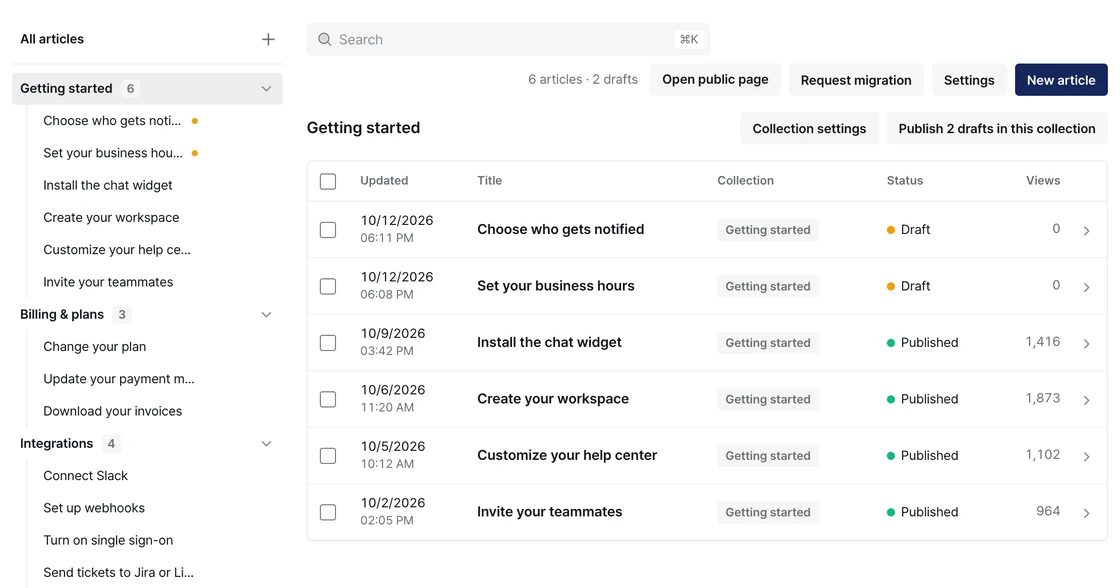Image resolution: width=1120 pixels, height=588 pixels.
Task: Collapse the Integrations collection chevron
Action: pos(266,444)
